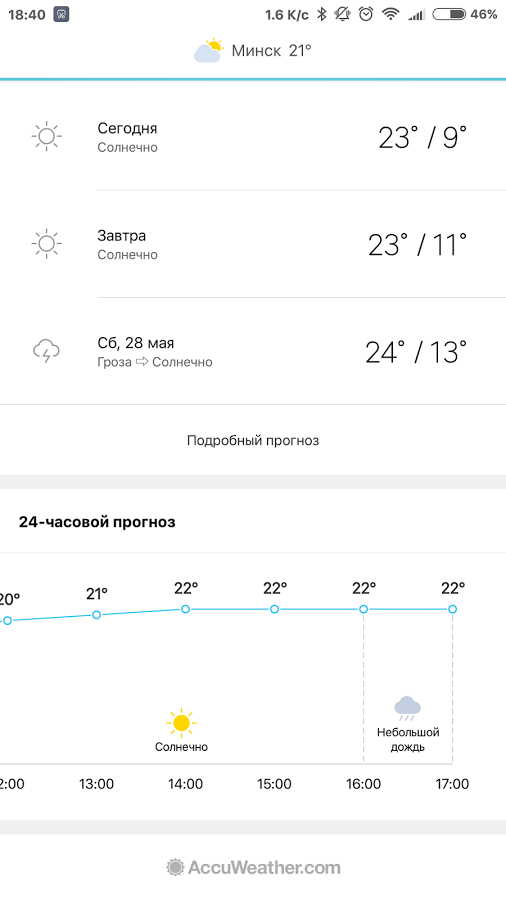The height and width of the screenshot is (900, 506).
Task: Tap the yellow sun icon above Солнечно
Action: (x=181, y=723)
